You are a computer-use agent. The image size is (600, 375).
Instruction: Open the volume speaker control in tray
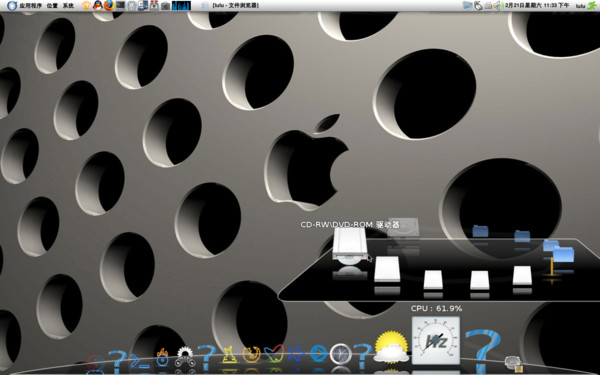tap(497, 5)
